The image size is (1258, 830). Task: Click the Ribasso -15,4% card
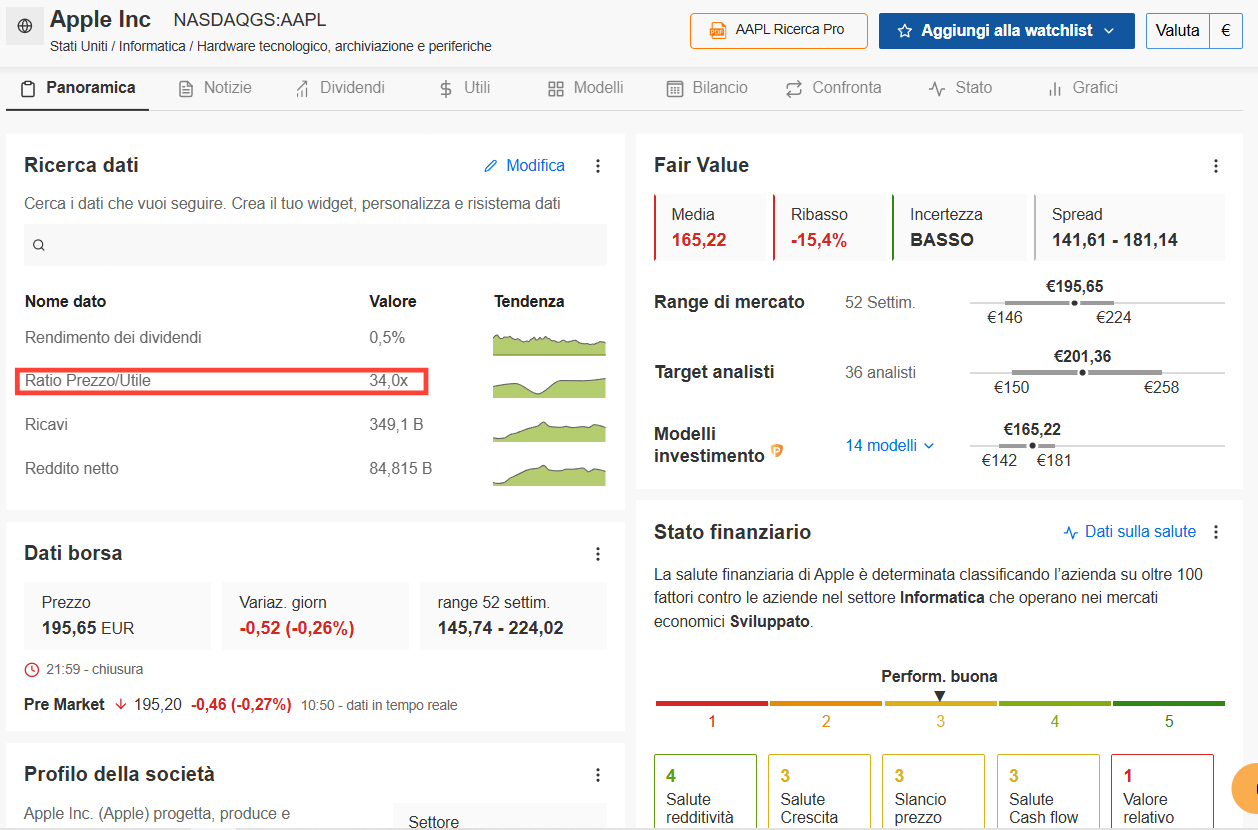point(829,227)
